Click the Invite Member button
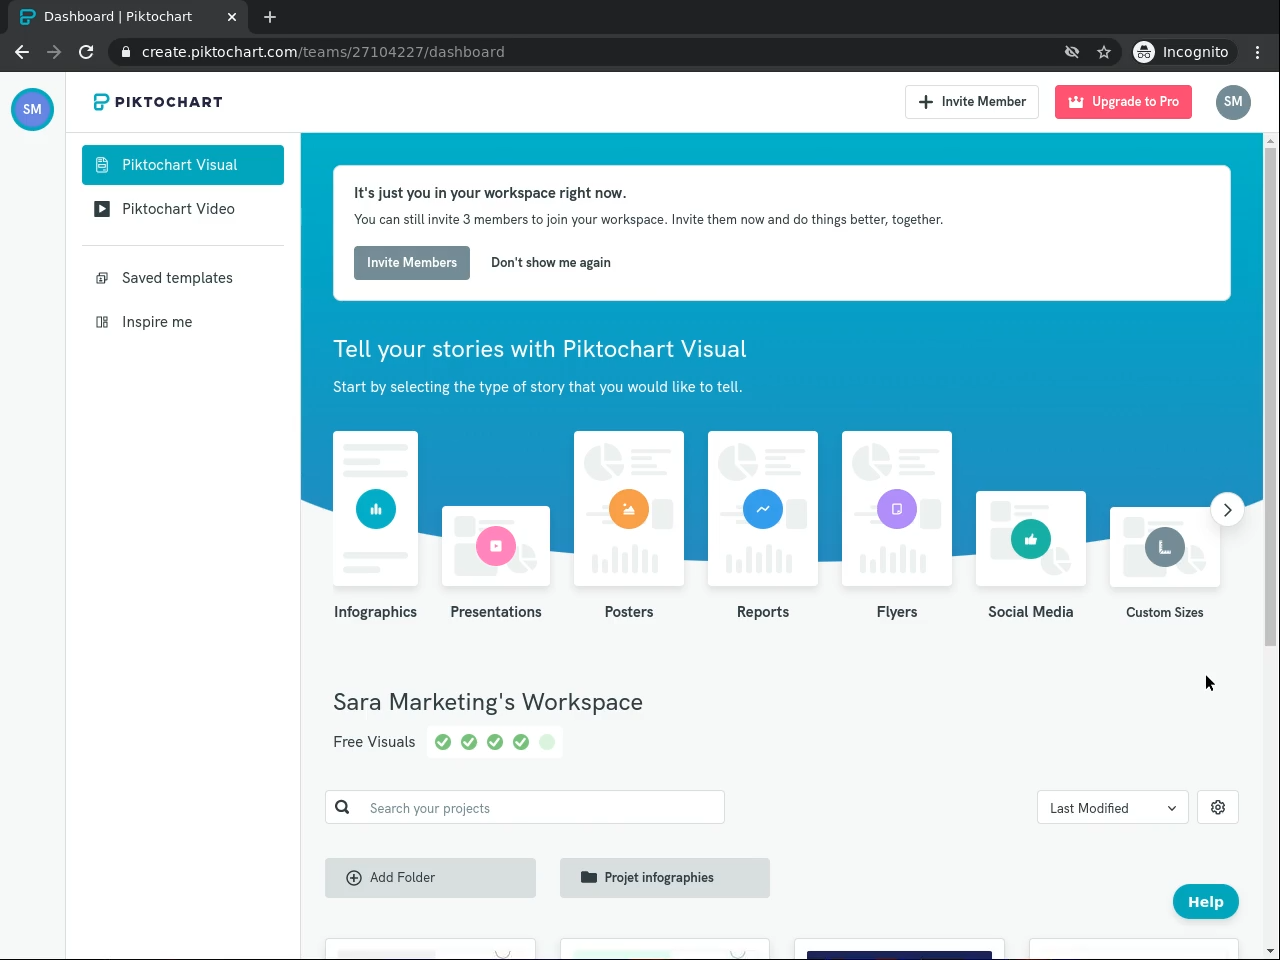Screen dimensions: 1280x960 (x=972, y=102)
